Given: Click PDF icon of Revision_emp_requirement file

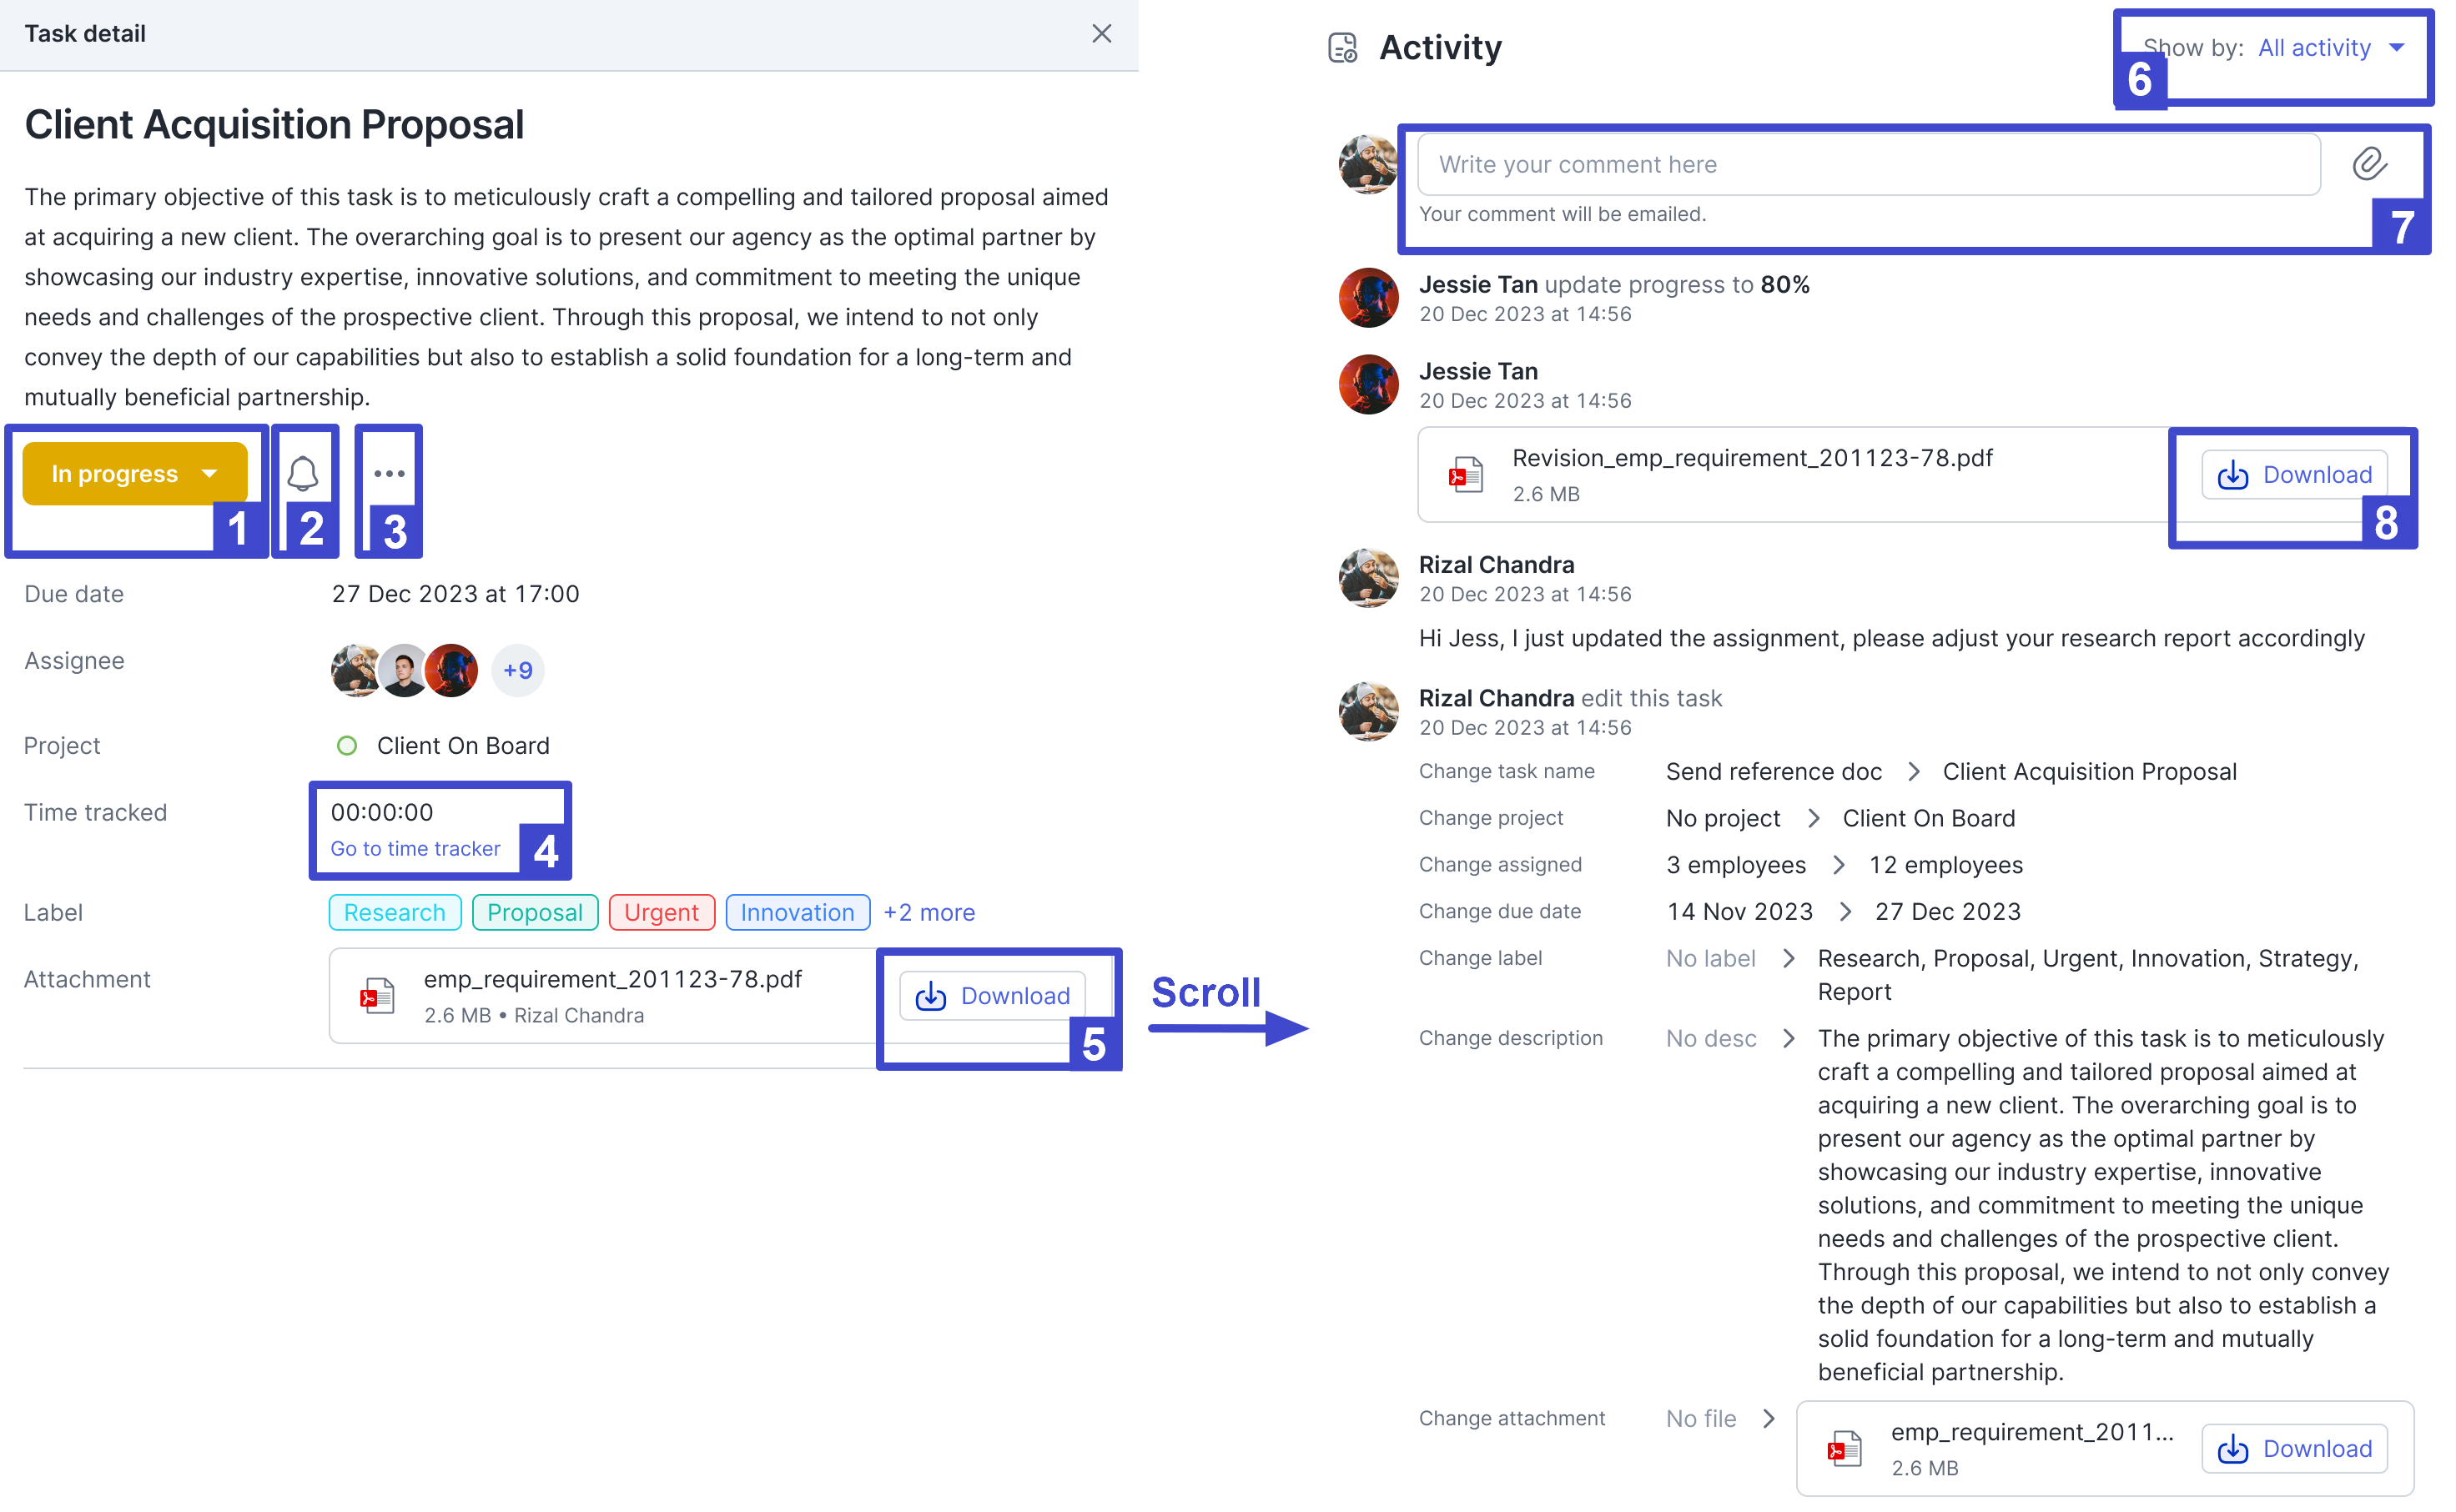Looking at the screenshot, I should tap(1466, 475).
